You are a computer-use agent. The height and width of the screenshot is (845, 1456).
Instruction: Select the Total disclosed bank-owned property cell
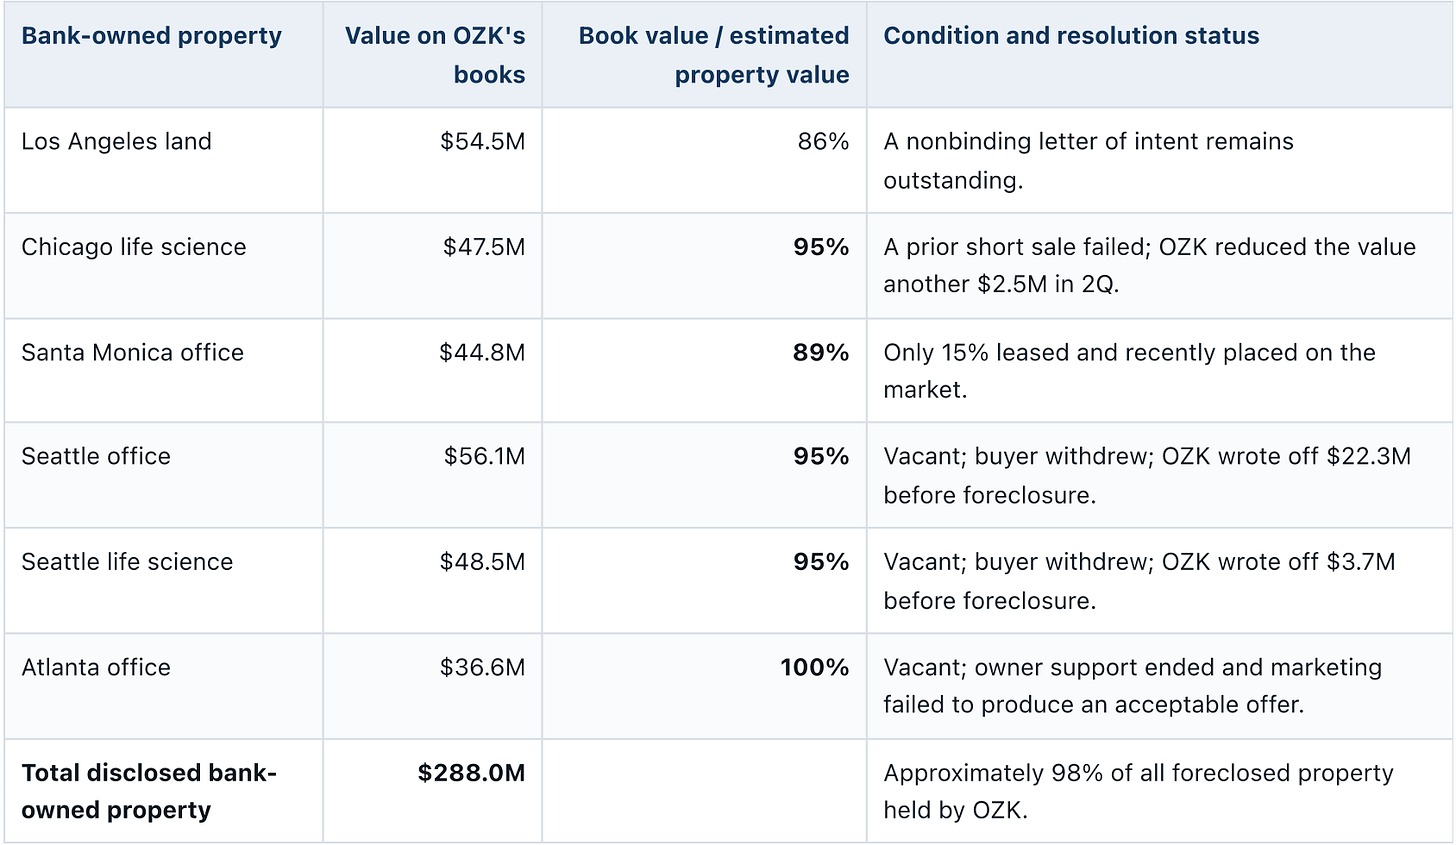pyautogui.click(x=149, y=791)
